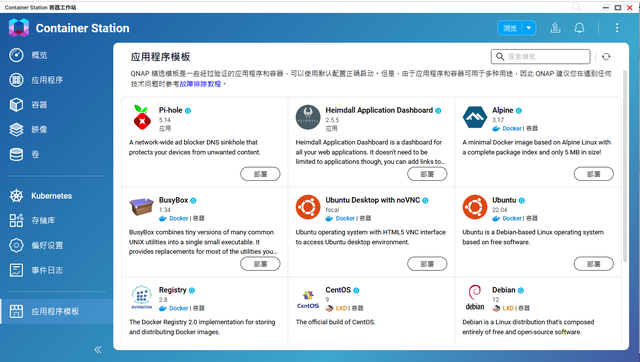Viewport: 640px width, 362px height.
Task: Click the refresh templates icon
Action: coord(606,57)
